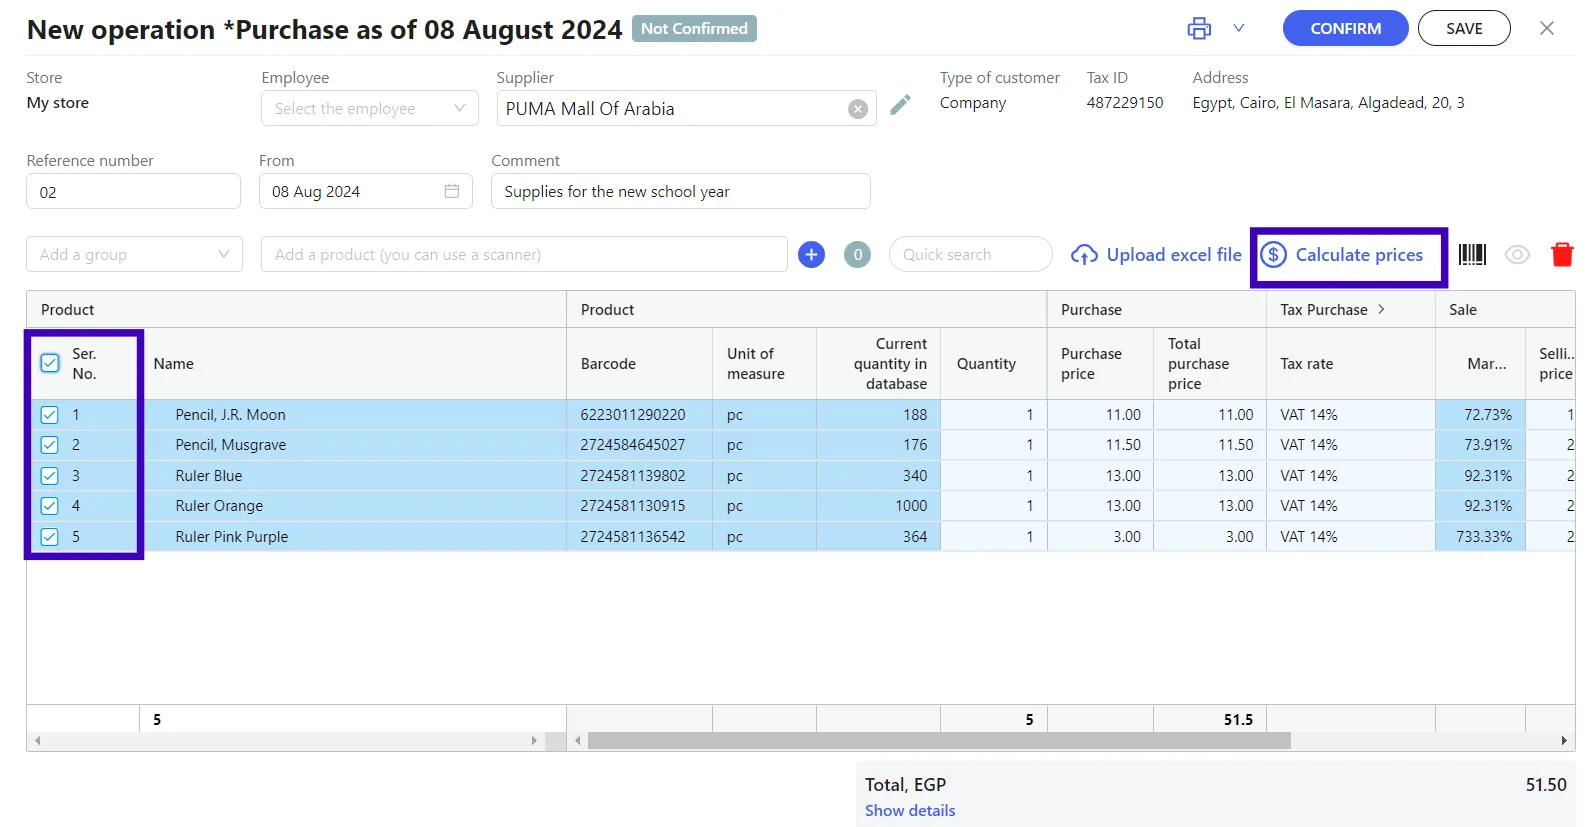Click the barcode icon
This screenshot has width=1587, height=827.
coord(1472,255)
